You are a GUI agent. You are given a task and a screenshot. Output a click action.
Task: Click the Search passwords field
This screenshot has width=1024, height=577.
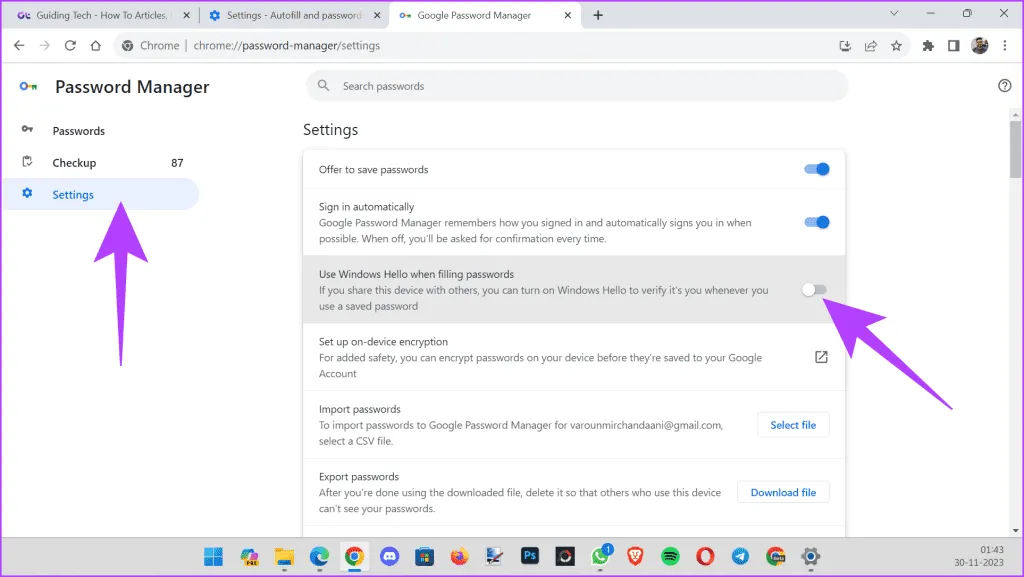coord(577,86)
